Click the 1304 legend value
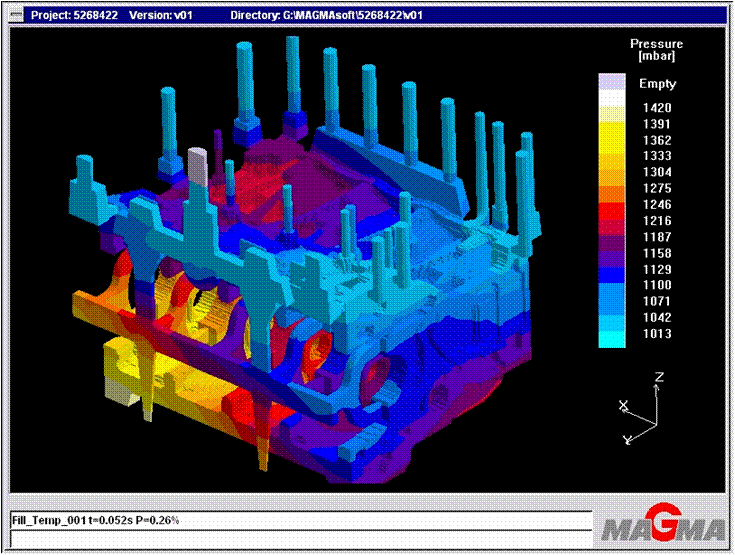 [657, 172]
